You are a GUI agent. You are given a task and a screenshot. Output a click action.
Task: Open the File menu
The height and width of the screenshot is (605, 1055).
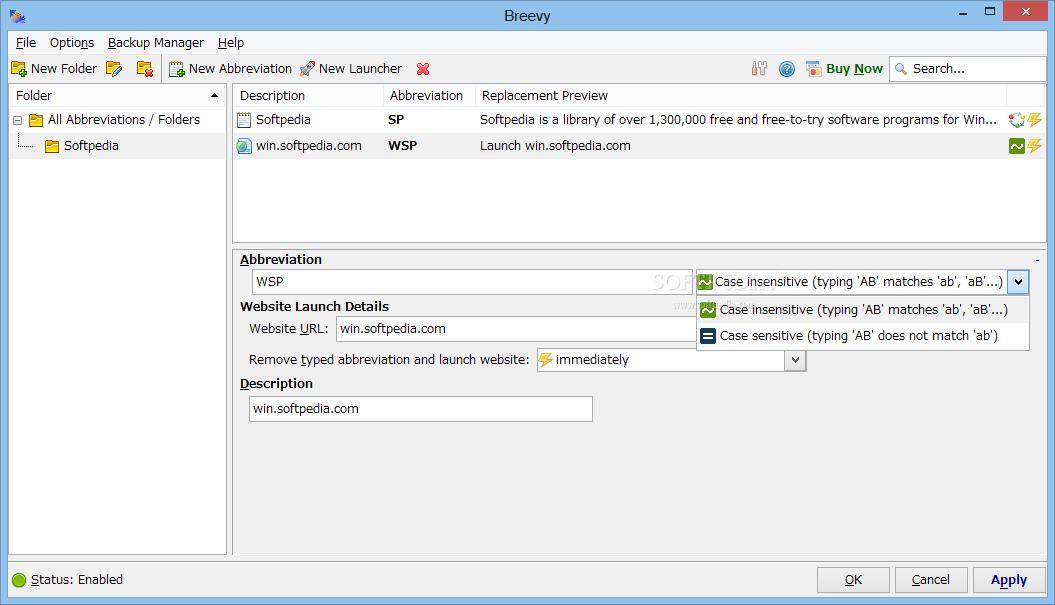26,42
